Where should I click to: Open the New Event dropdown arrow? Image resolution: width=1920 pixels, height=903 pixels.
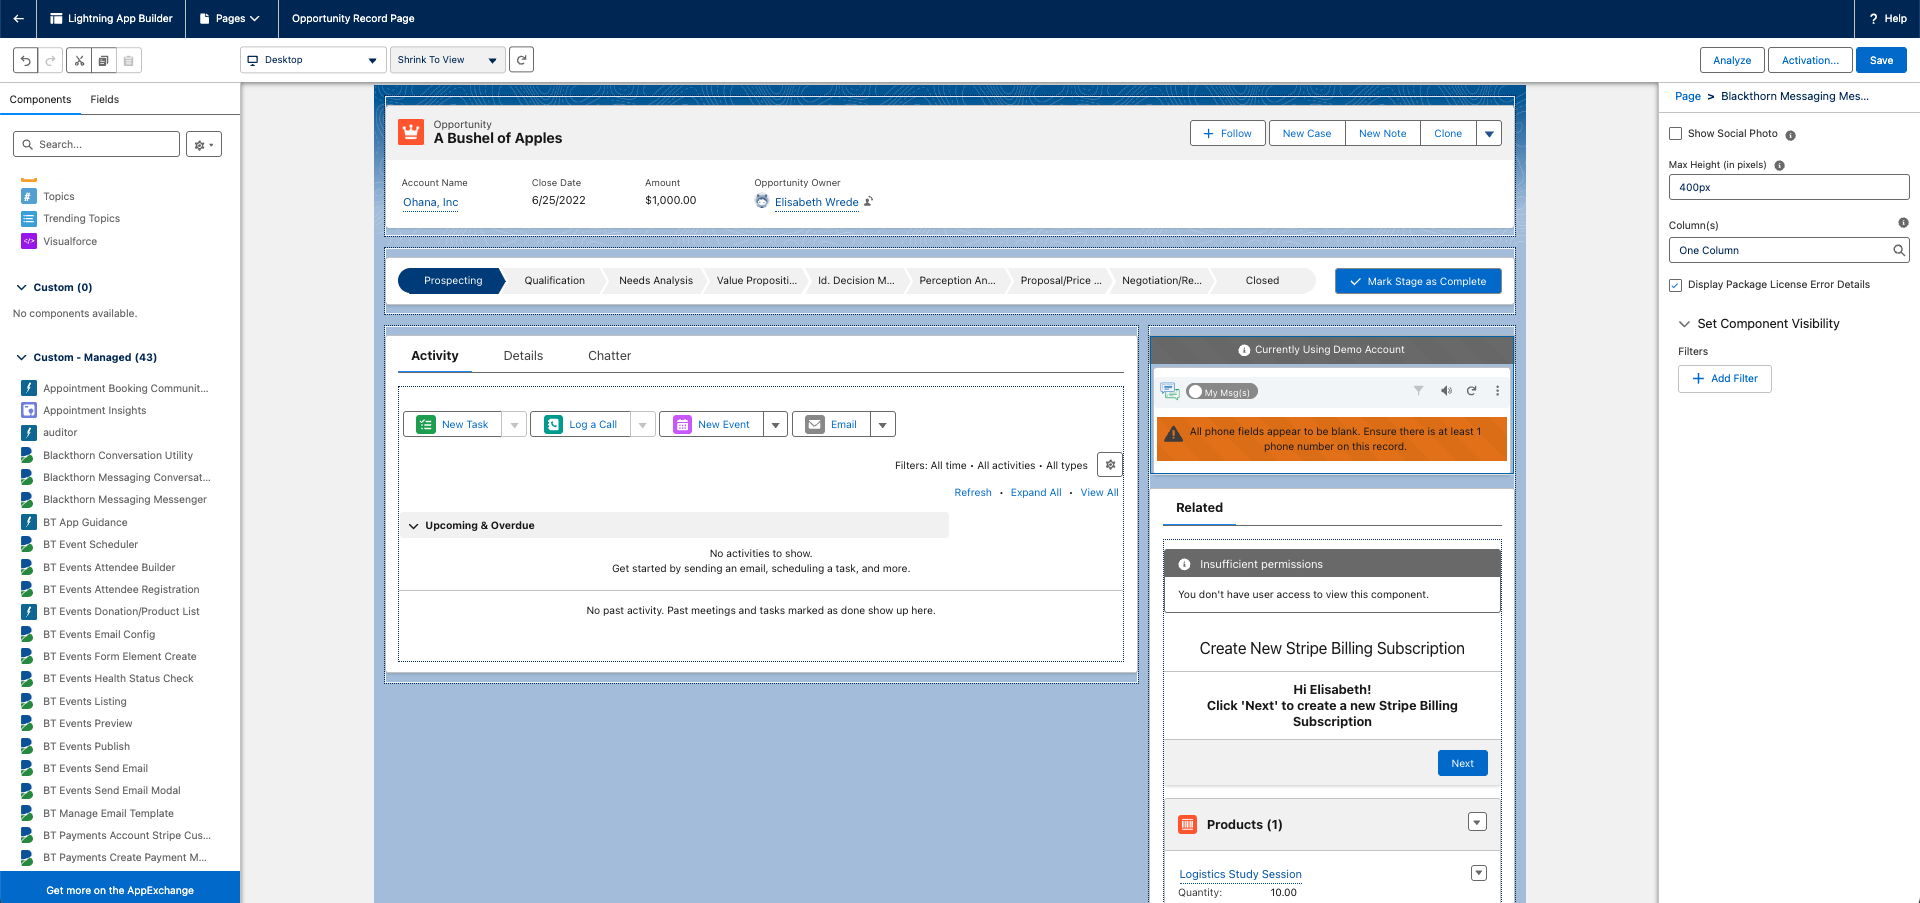775,425
